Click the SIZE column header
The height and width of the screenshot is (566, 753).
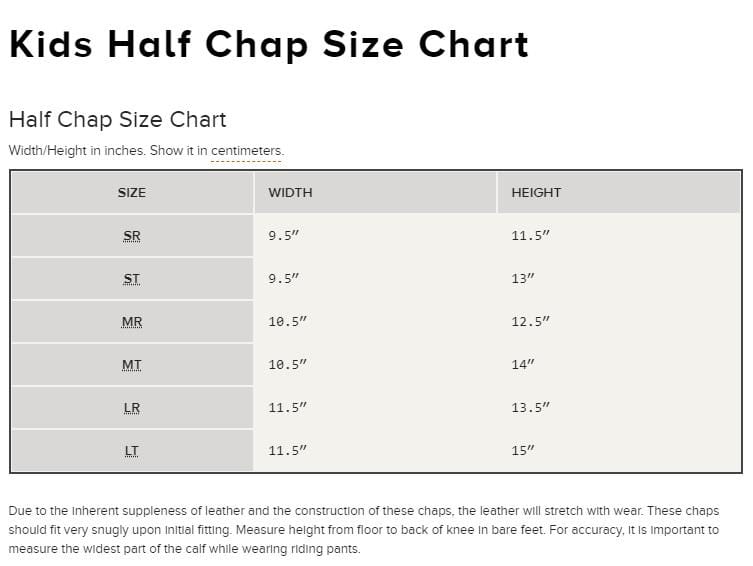pos(132,192)
